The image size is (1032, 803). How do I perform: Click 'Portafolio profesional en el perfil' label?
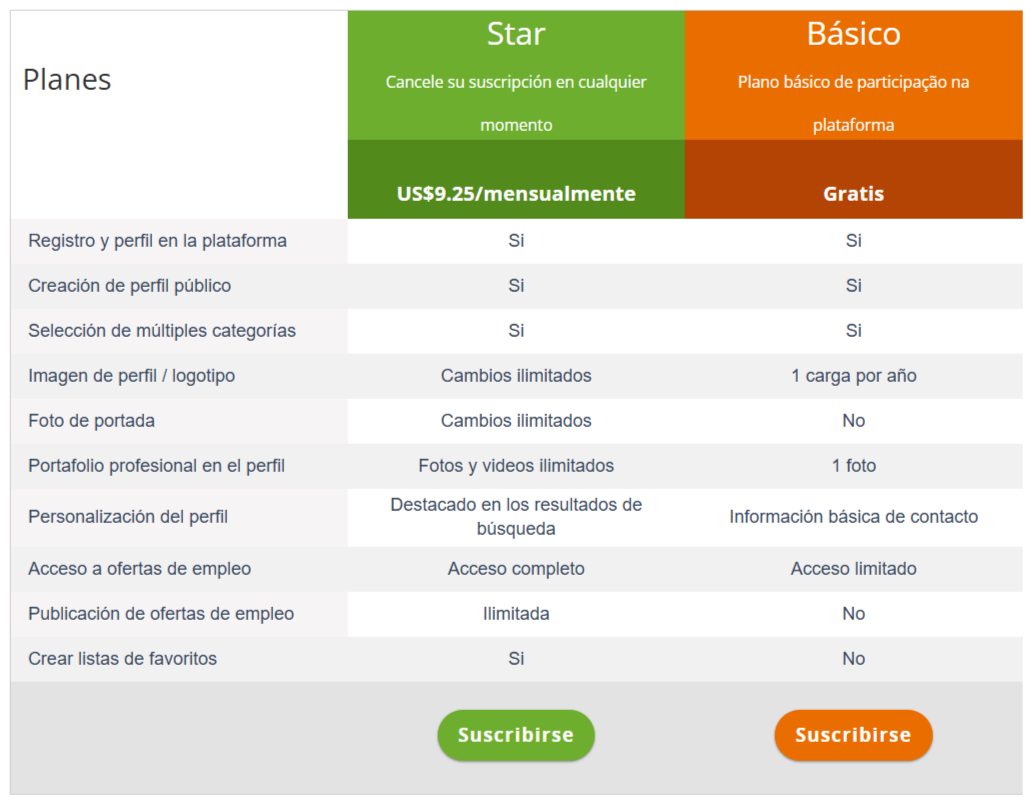157,465
